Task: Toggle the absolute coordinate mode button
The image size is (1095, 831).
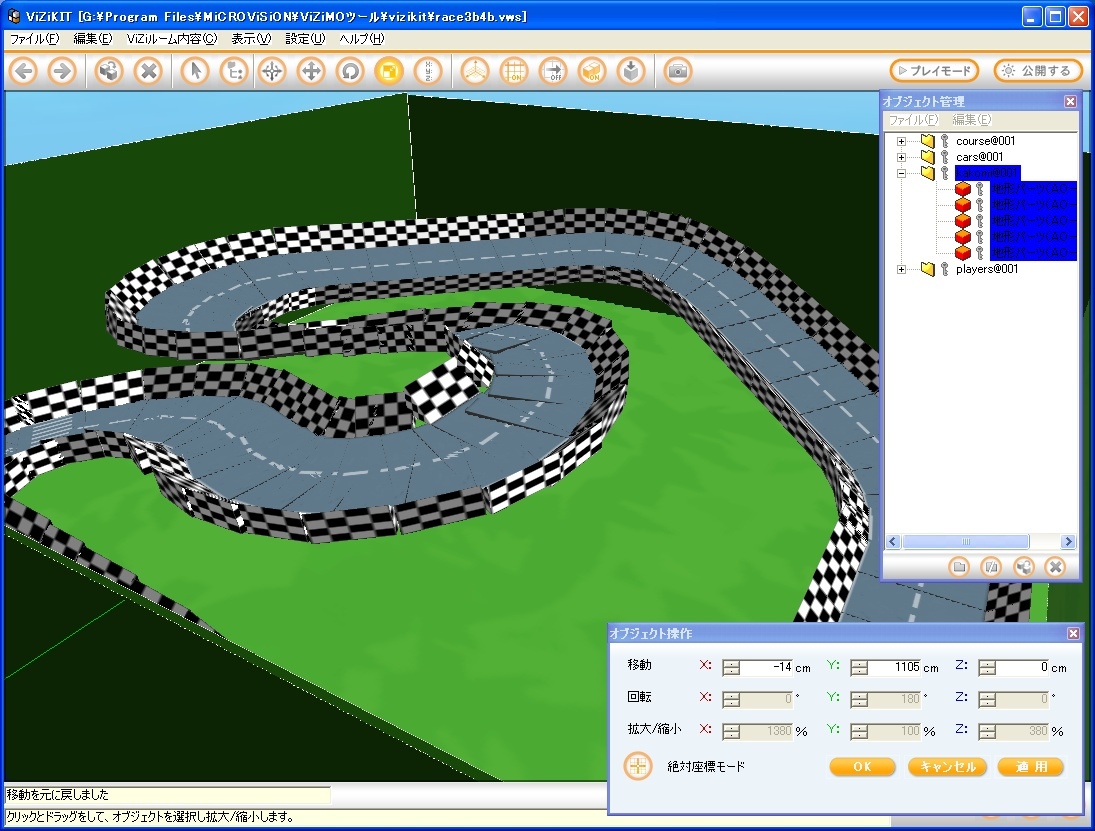Action: pos(637,767)
